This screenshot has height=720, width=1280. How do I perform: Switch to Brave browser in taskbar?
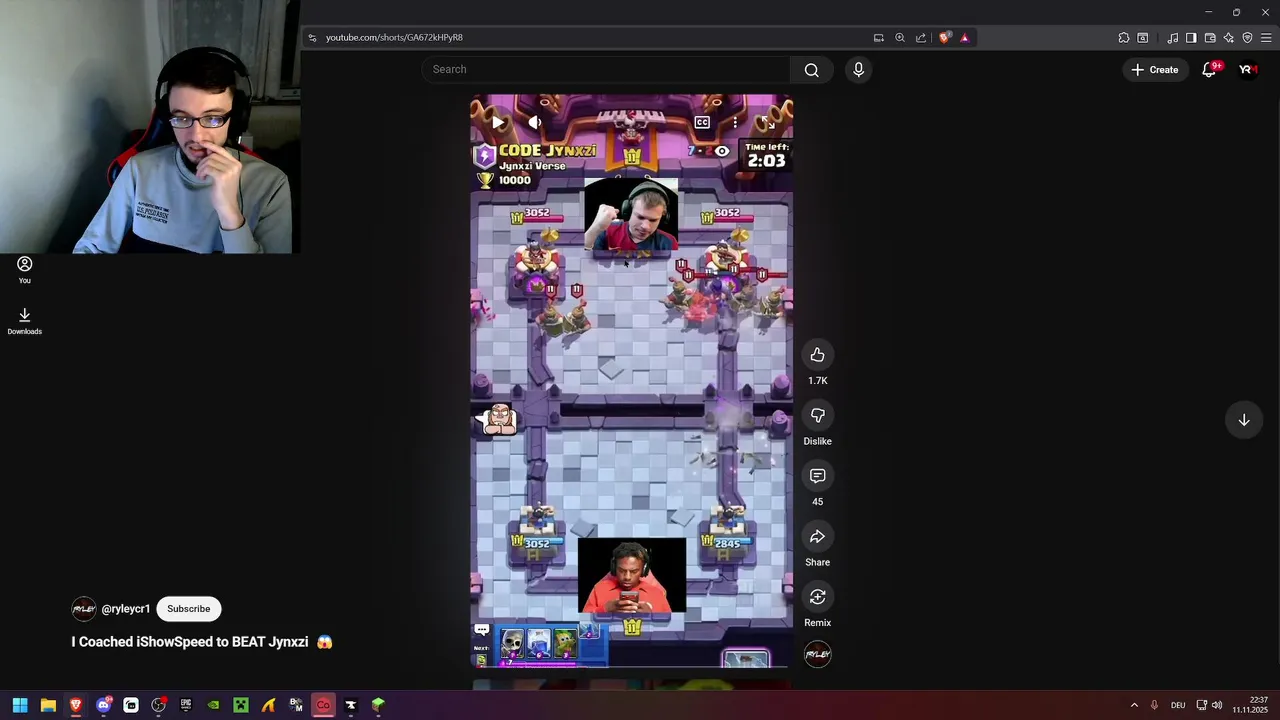75,705
